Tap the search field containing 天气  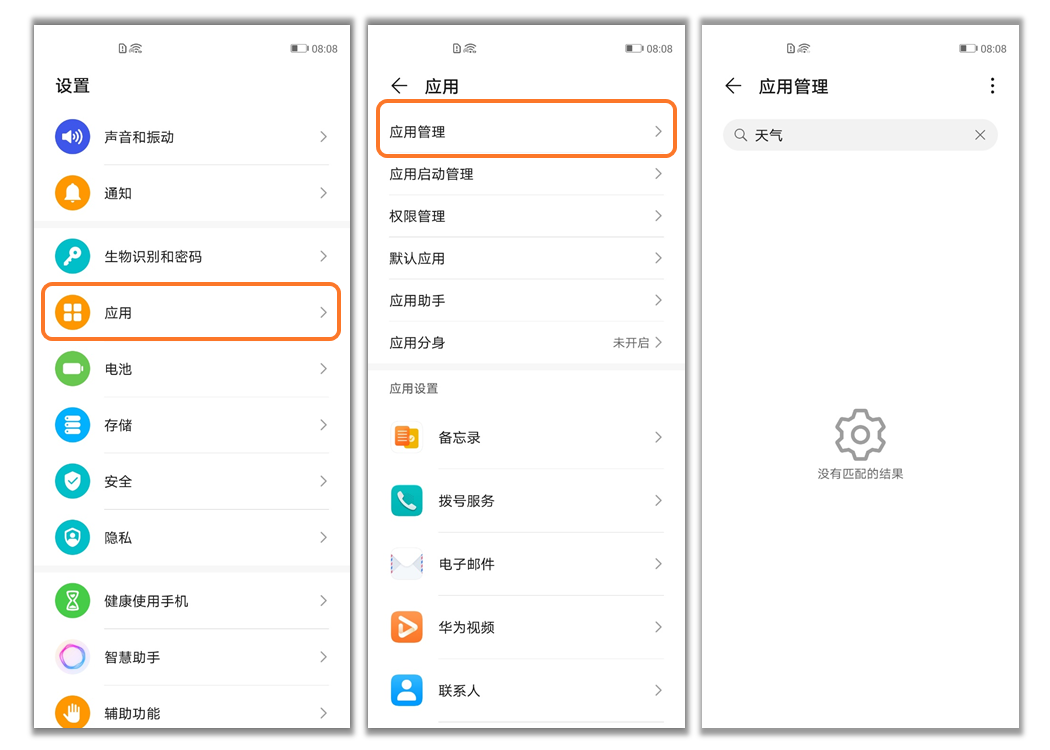point(860,135)
